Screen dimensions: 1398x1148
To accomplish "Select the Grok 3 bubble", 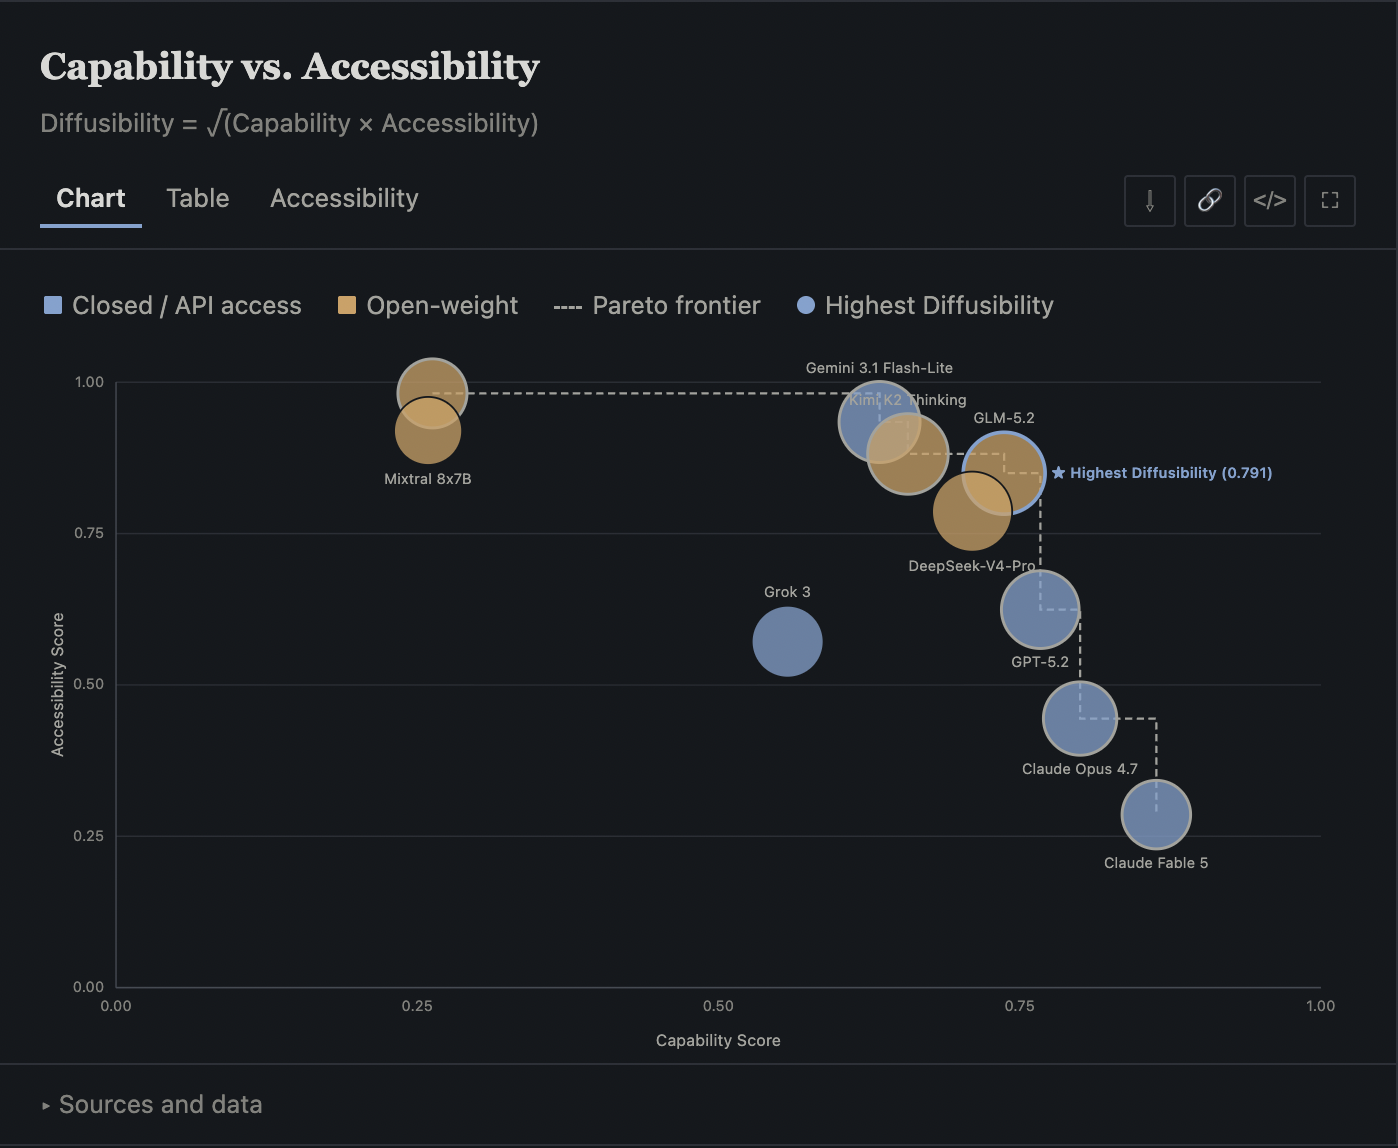I will coord(787,641).
